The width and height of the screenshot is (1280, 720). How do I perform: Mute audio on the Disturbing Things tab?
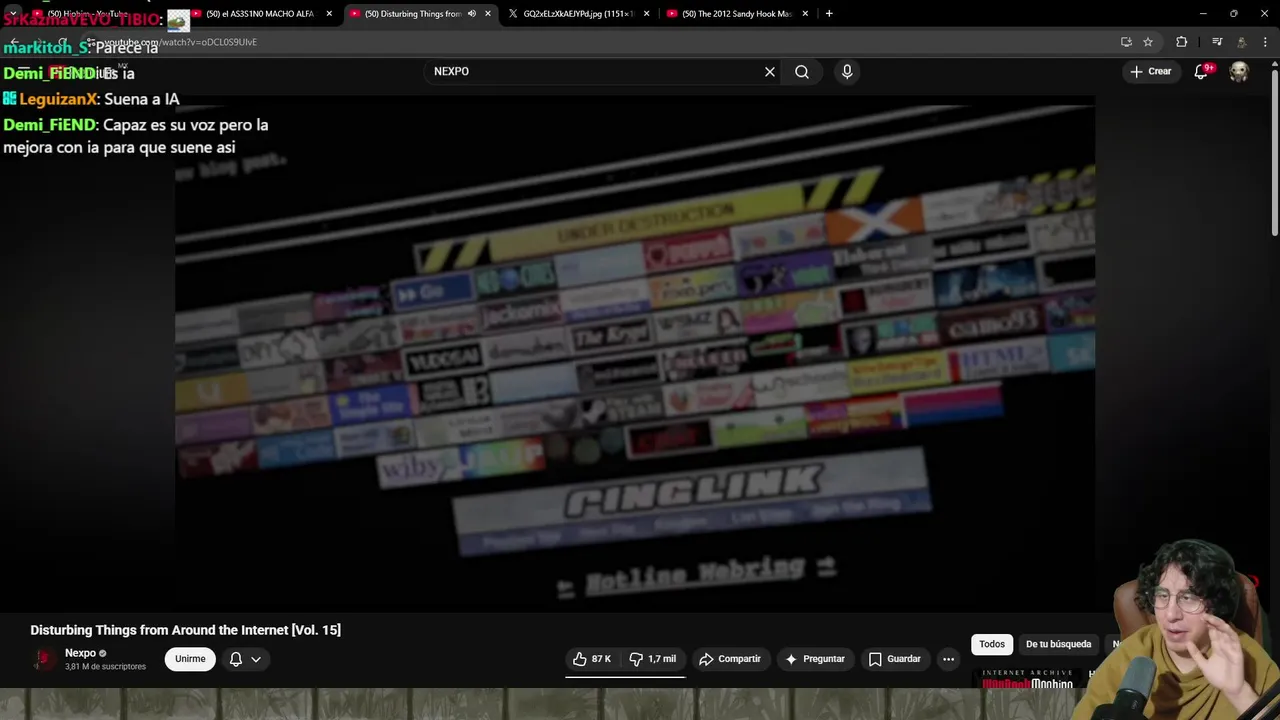click(472, 14)
